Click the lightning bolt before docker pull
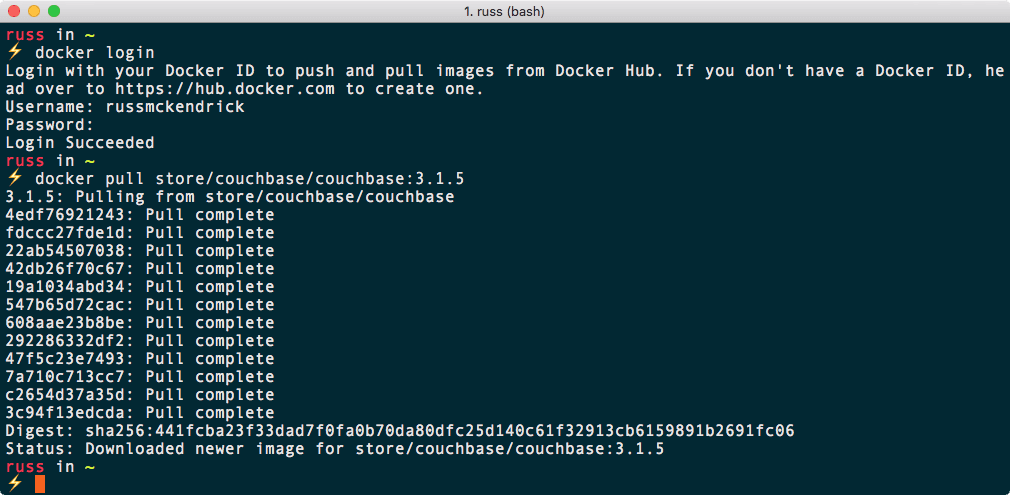1010x495 pixels. click(14, 179)
